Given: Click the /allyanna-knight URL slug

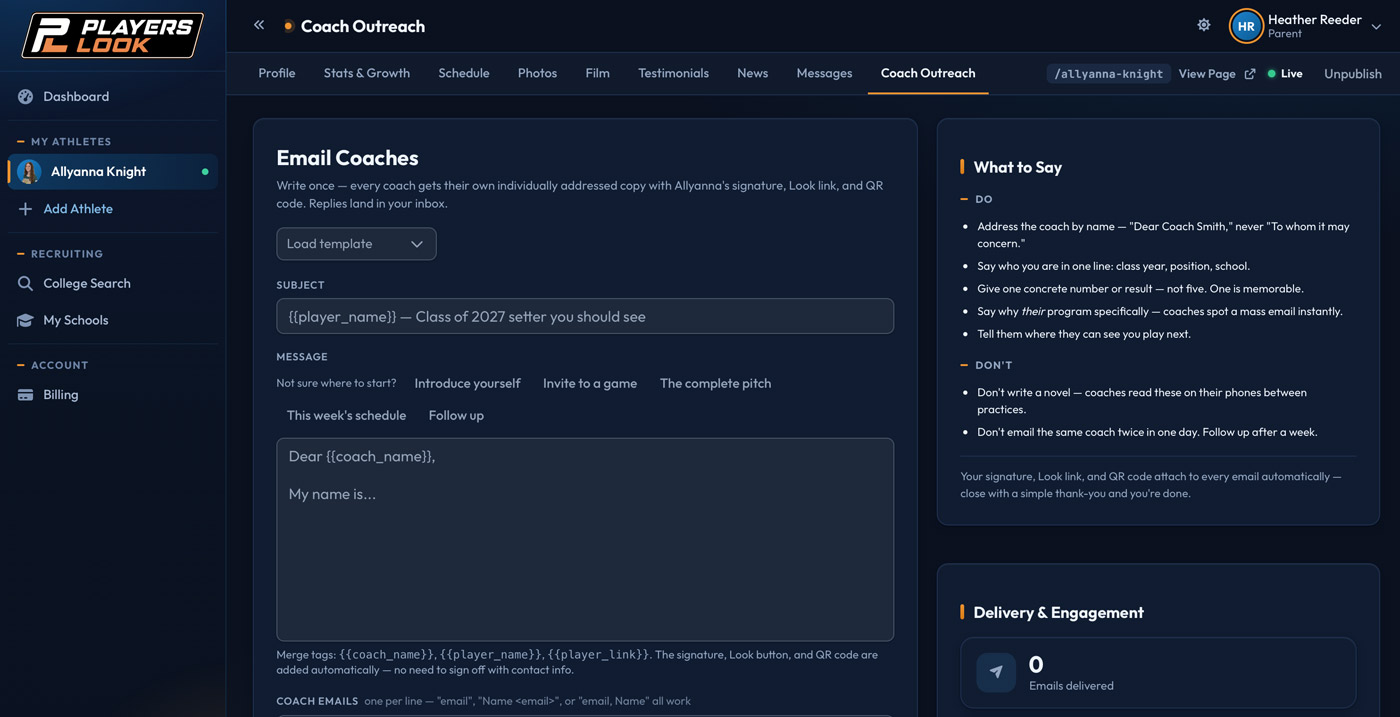Looking at the screenshot, I should click(x=1109, y=74).
